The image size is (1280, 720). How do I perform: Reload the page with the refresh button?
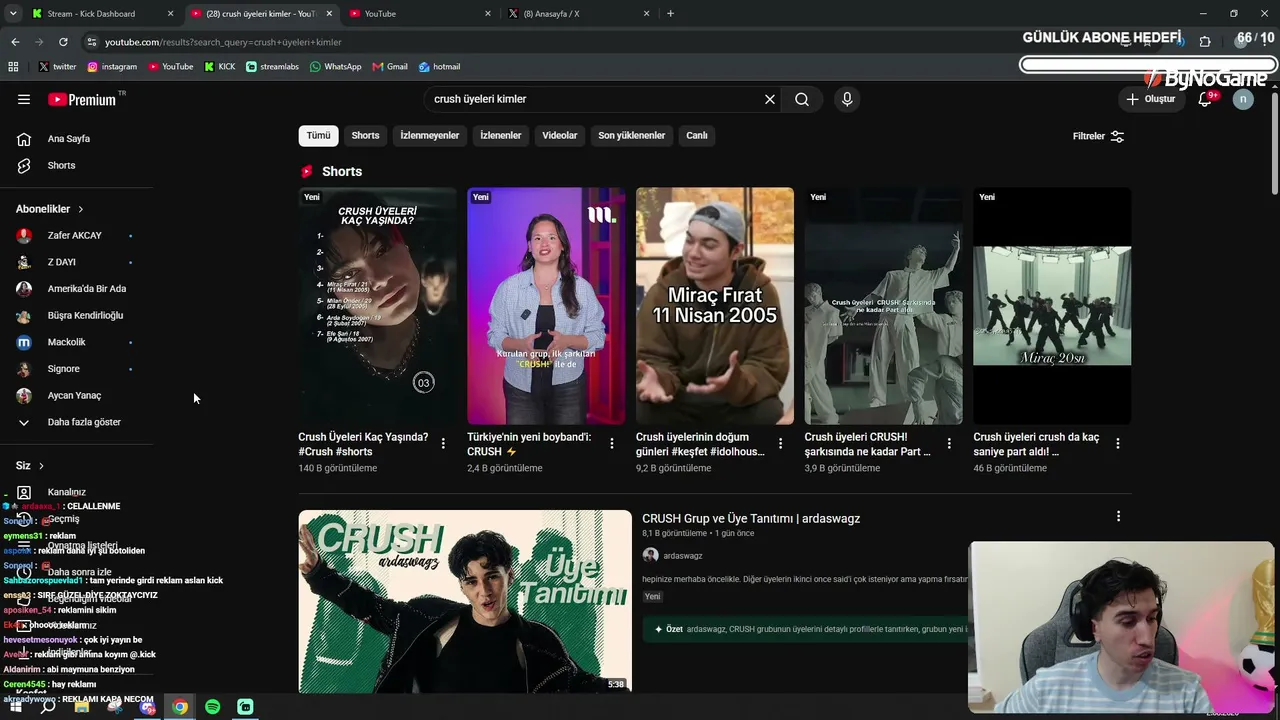pos(63,42)
